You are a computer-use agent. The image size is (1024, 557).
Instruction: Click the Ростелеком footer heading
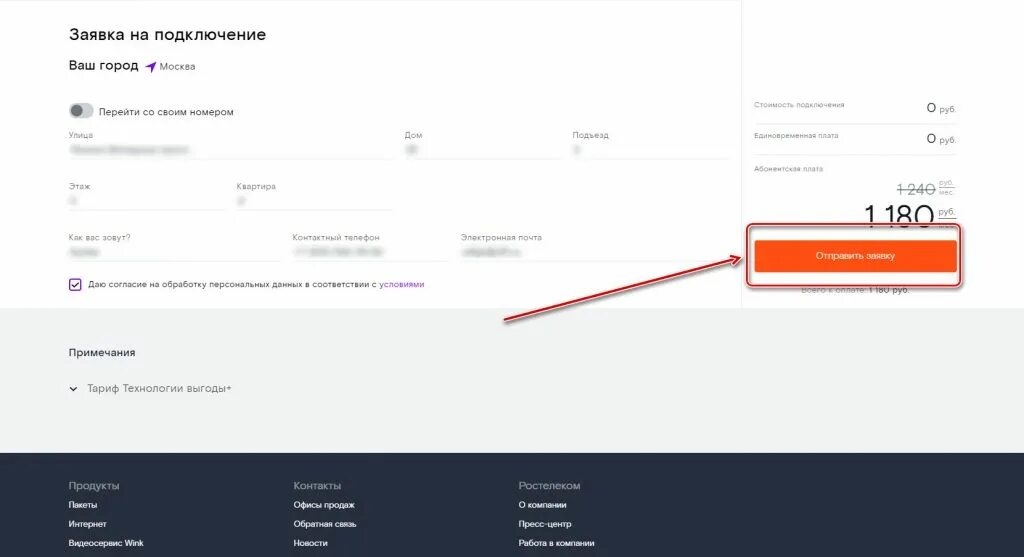pos(549,486)
